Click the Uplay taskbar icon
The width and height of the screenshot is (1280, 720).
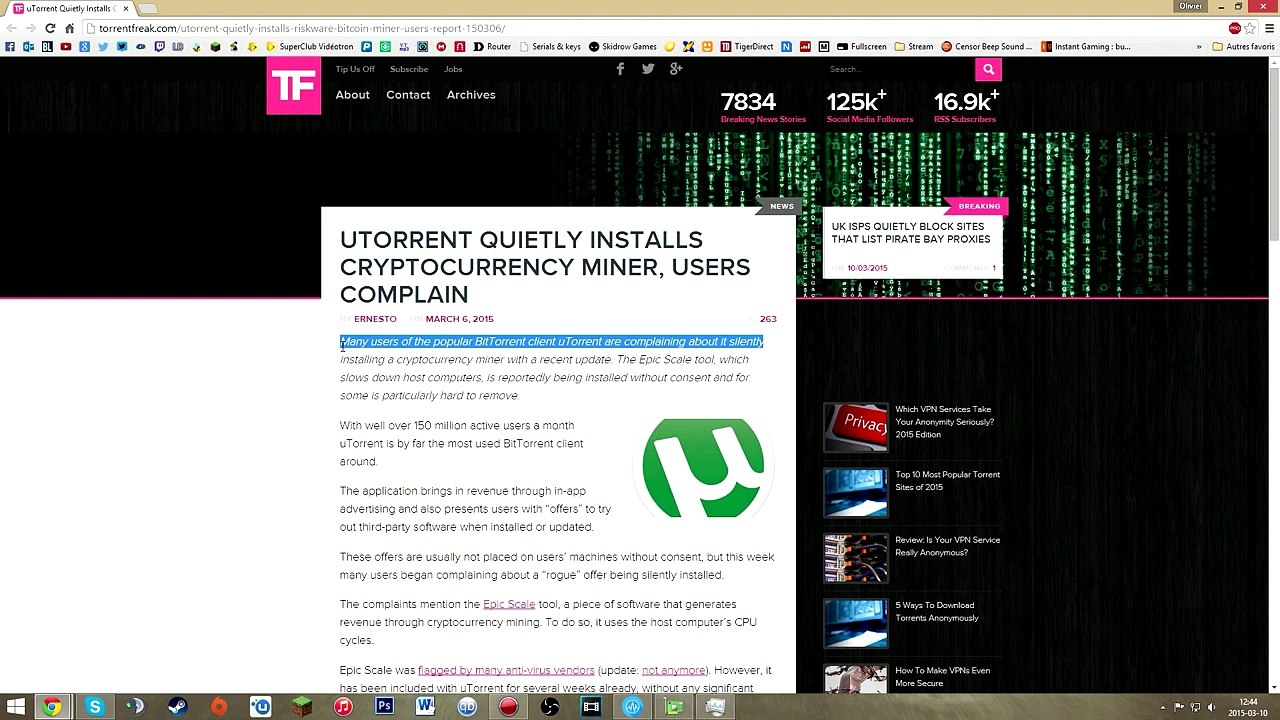click(x=260, y=707)
